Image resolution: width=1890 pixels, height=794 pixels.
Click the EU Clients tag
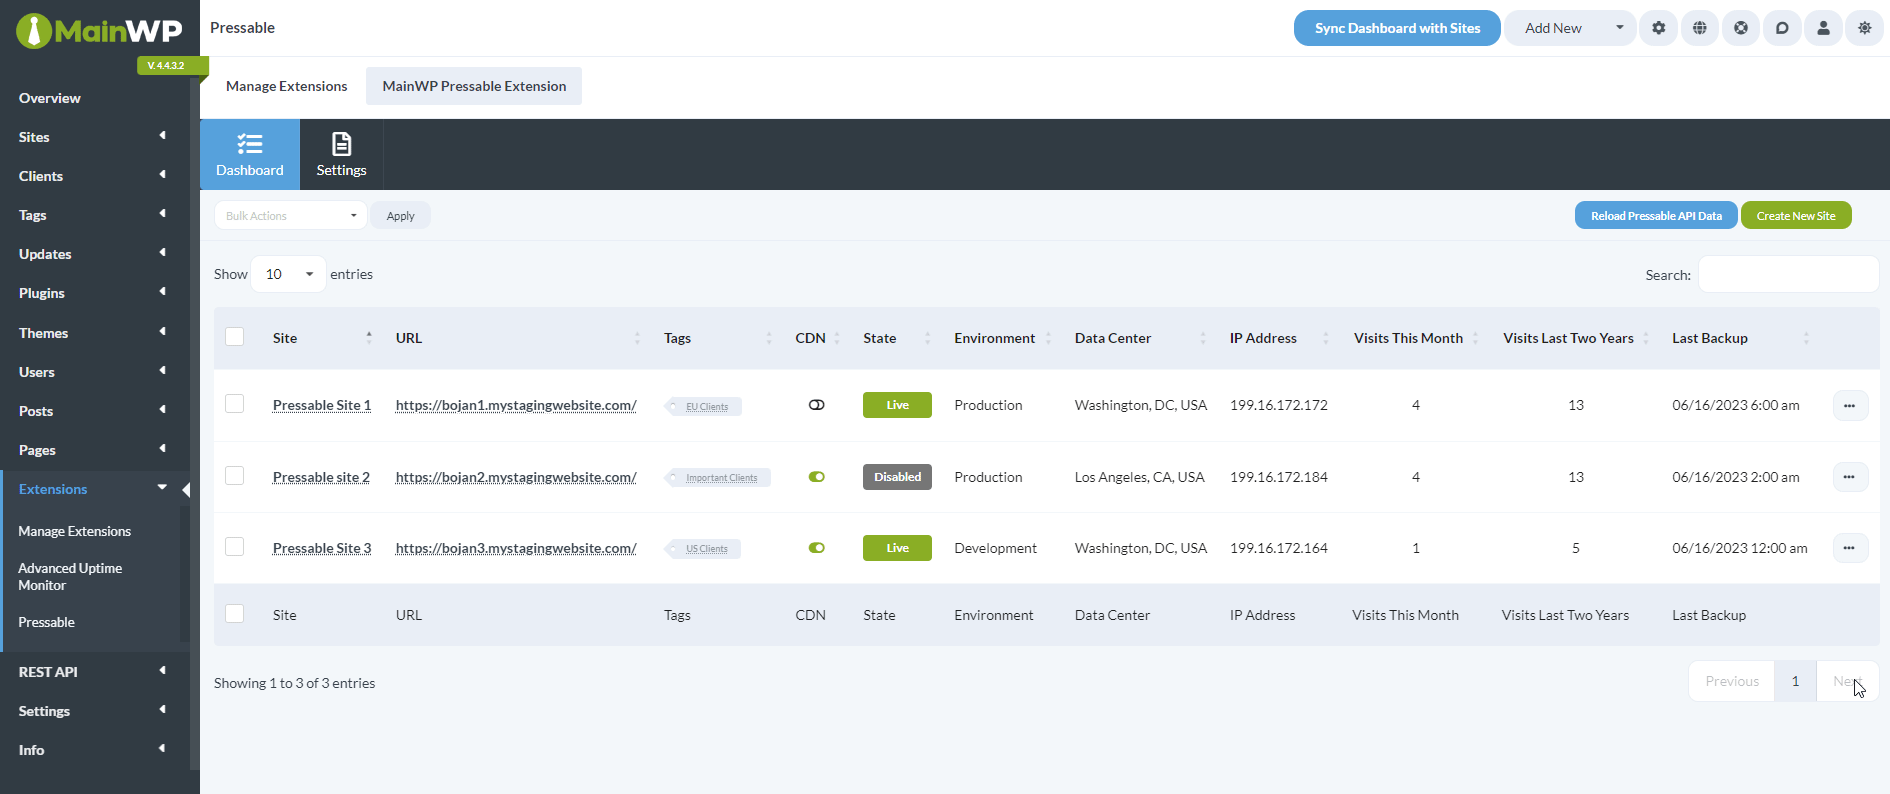[x=704, y=407]
